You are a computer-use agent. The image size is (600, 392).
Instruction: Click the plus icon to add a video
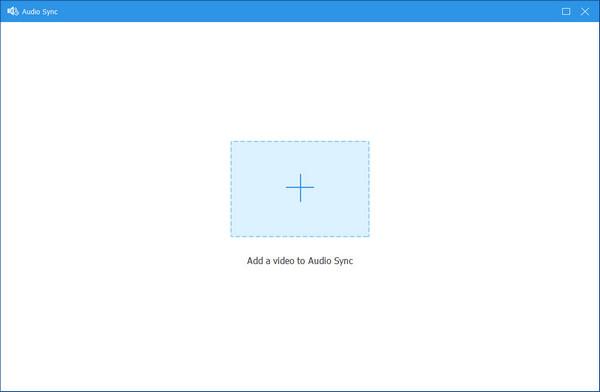click(300, 188)
